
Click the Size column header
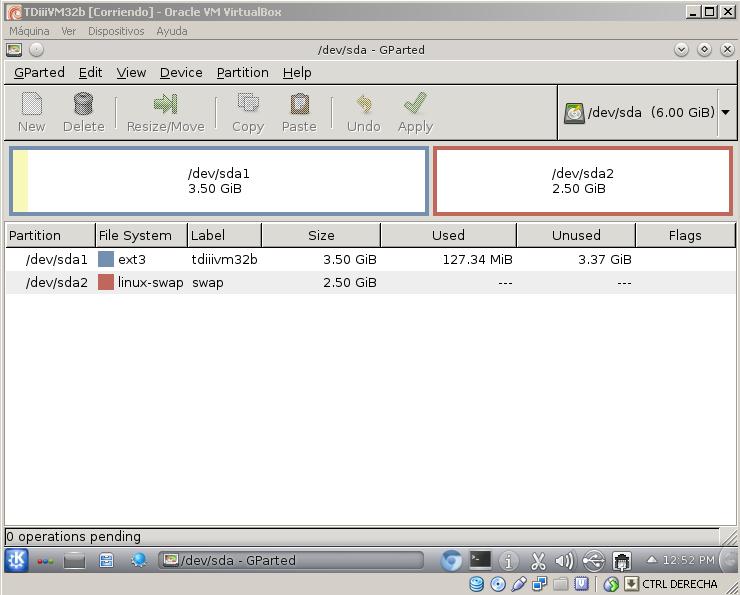point(321,235)
